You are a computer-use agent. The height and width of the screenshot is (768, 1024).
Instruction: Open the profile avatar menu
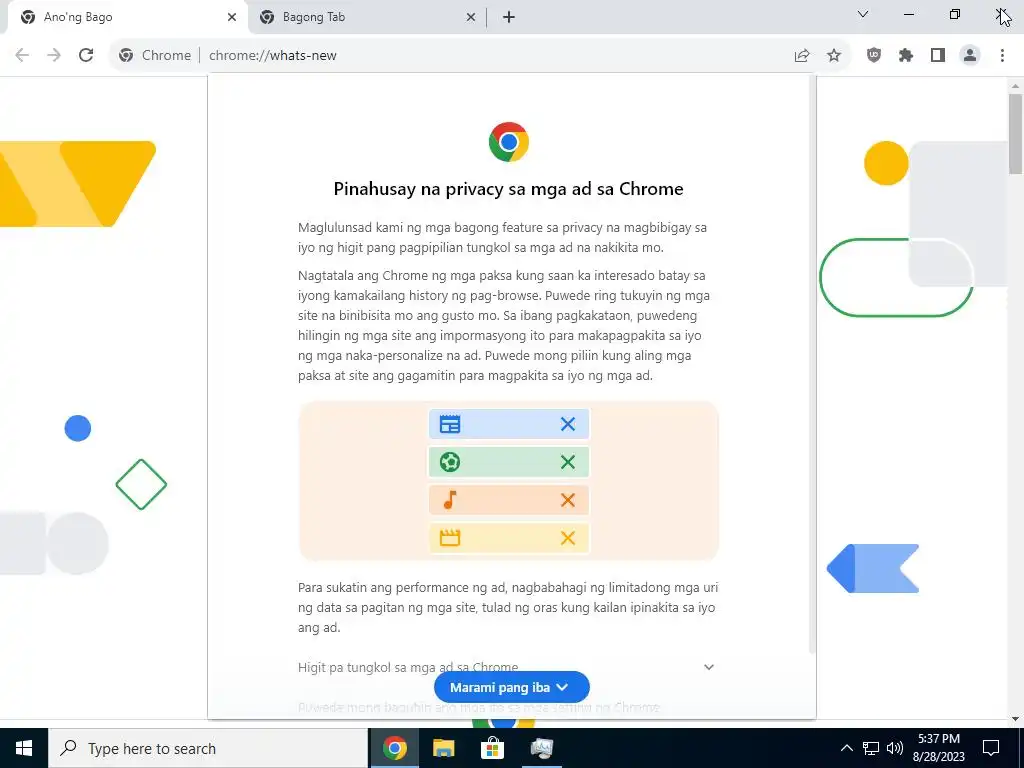click(970, 56)
